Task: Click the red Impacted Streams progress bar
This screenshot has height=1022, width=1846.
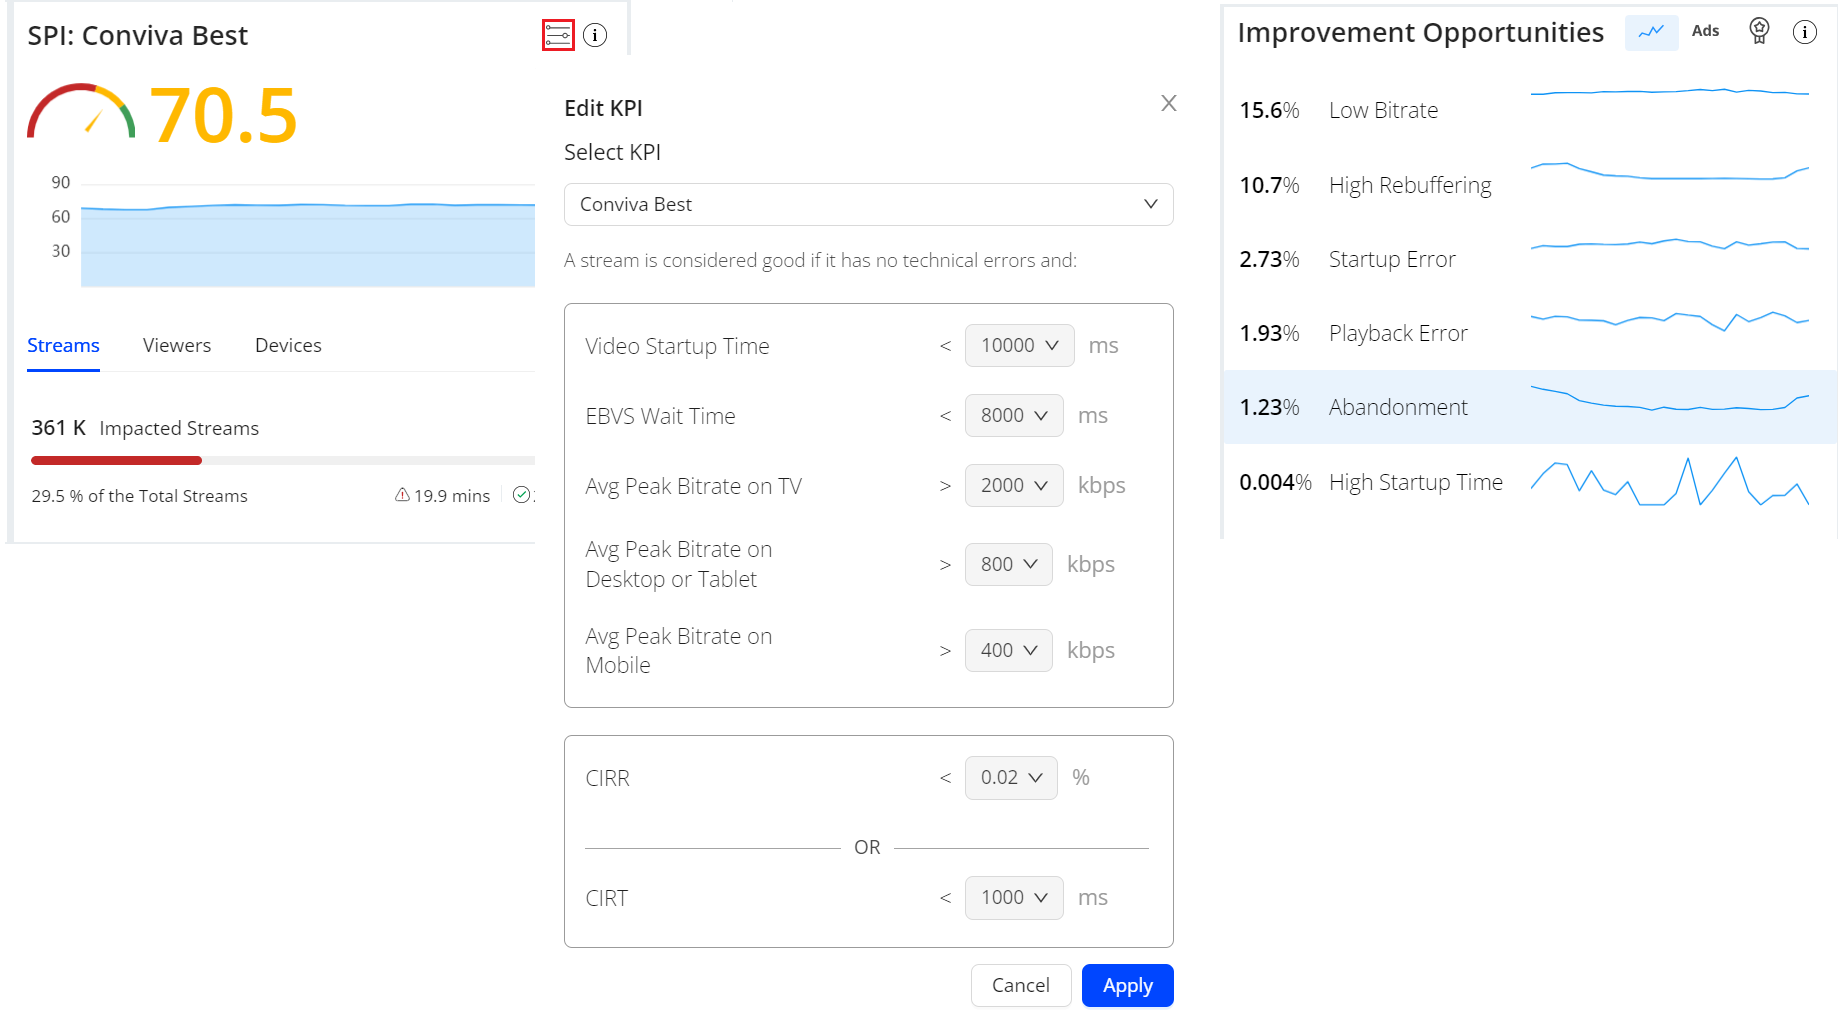Action: [117, 460]
